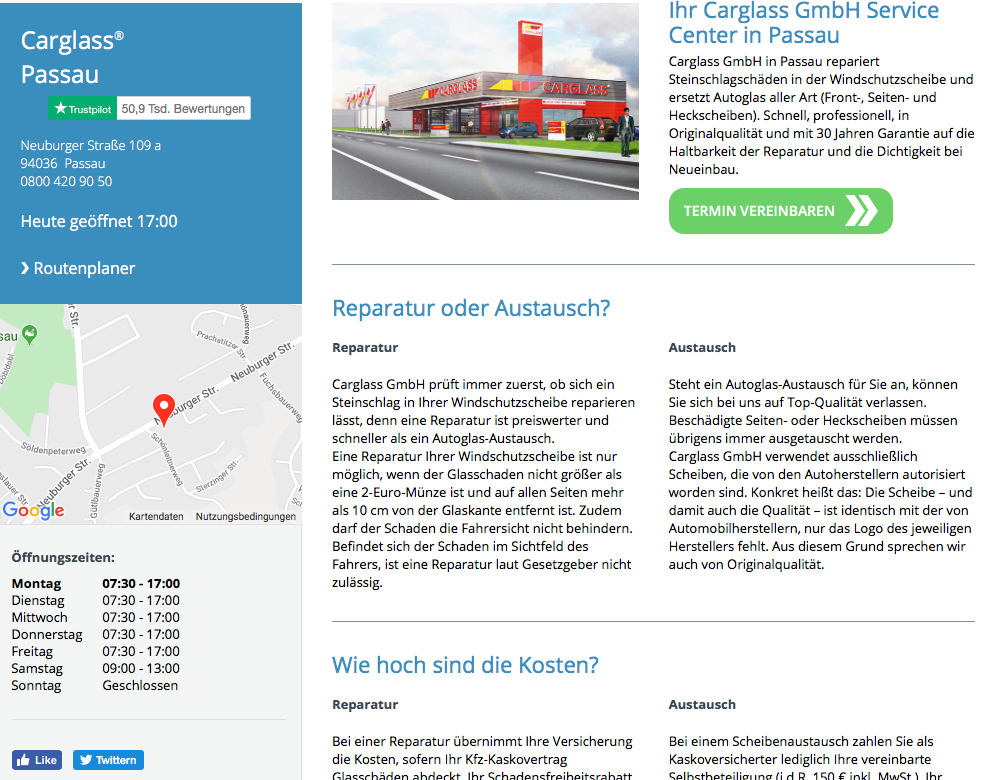This screenshot has width=995, height=780.
Task: Click the green park marker on map
Action: click(29, 334)
